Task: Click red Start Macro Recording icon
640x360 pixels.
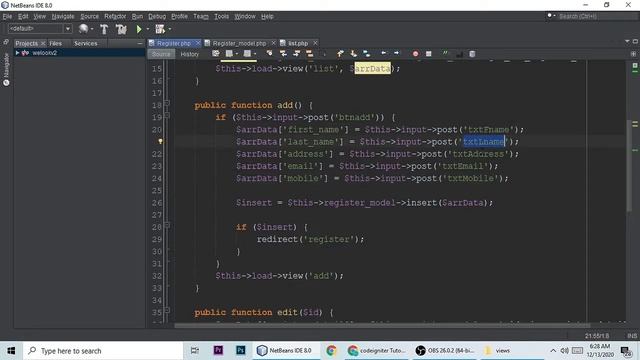Action: (416, 53)
